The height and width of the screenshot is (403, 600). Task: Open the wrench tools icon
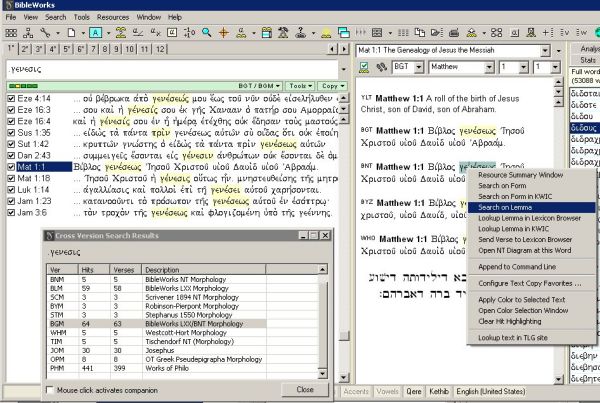45,33
